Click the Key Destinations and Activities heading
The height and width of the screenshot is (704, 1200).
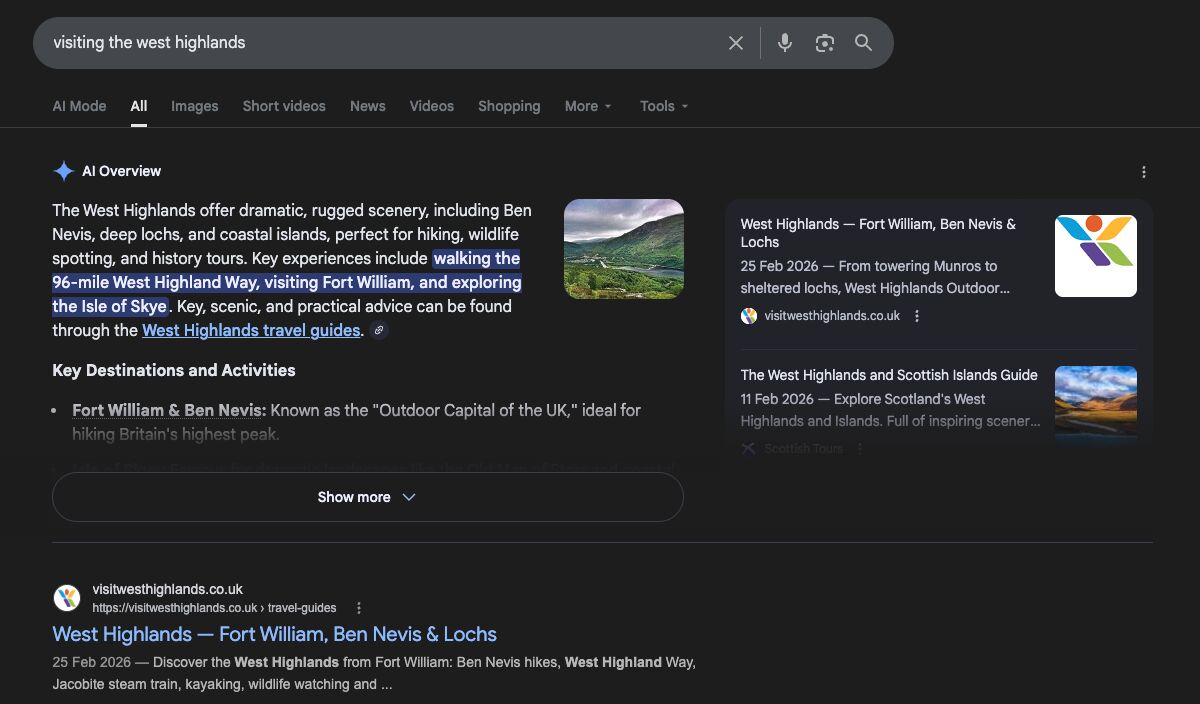point(174,370)
